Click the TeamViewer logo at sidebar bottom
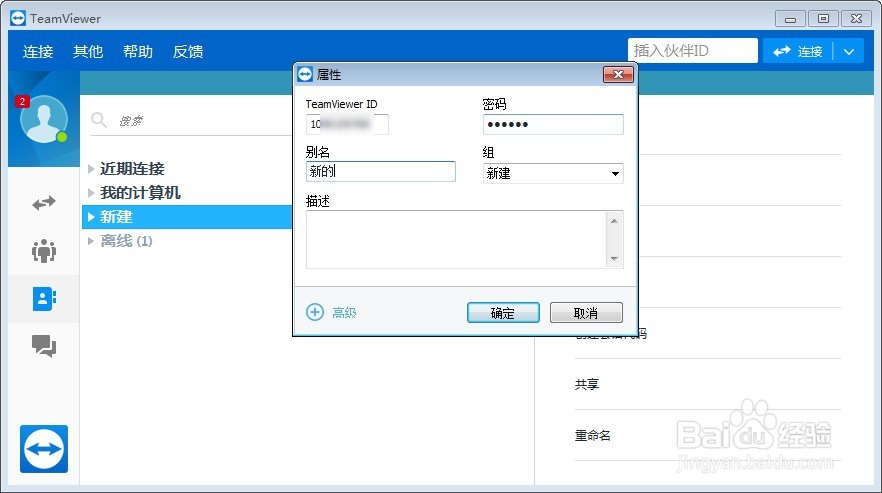The height and width of the screenshot is (493, 882). 44,449
